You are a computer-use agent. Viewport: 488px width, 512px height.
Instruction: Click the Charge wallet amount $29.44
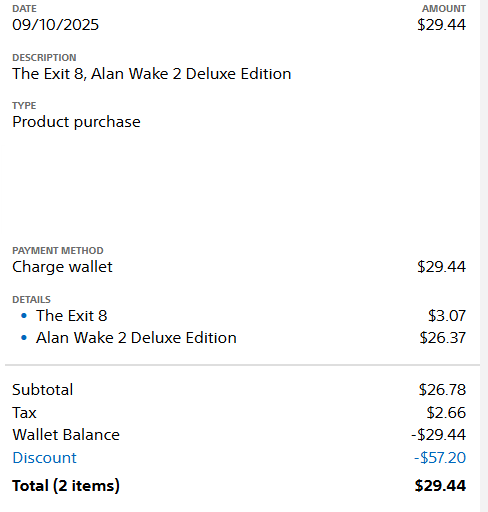pos(441,267)
